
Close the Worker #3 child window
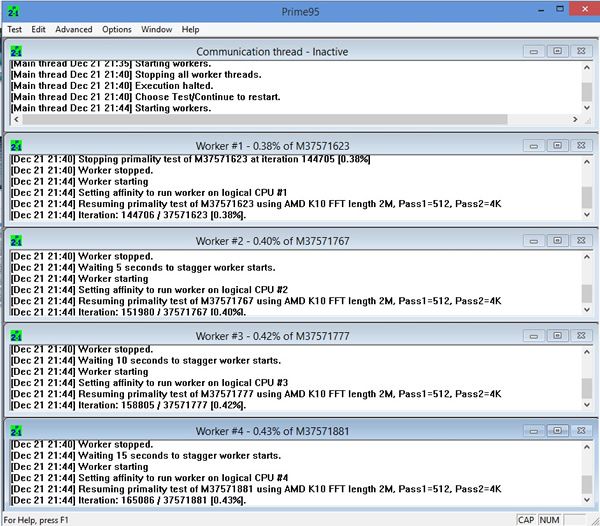[x=581, y=336]
